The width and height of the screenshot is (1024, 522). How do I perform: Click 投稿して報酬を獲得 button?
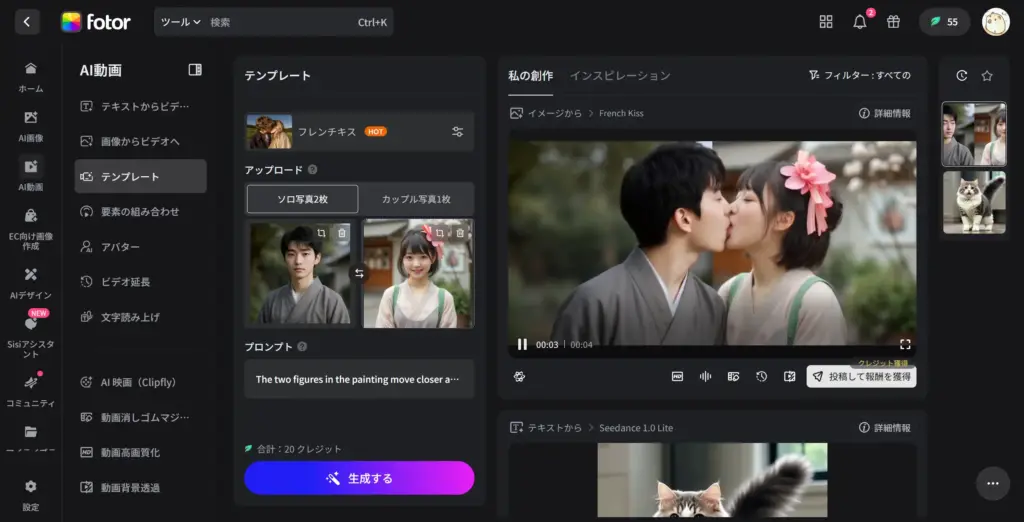click(861, 377)
